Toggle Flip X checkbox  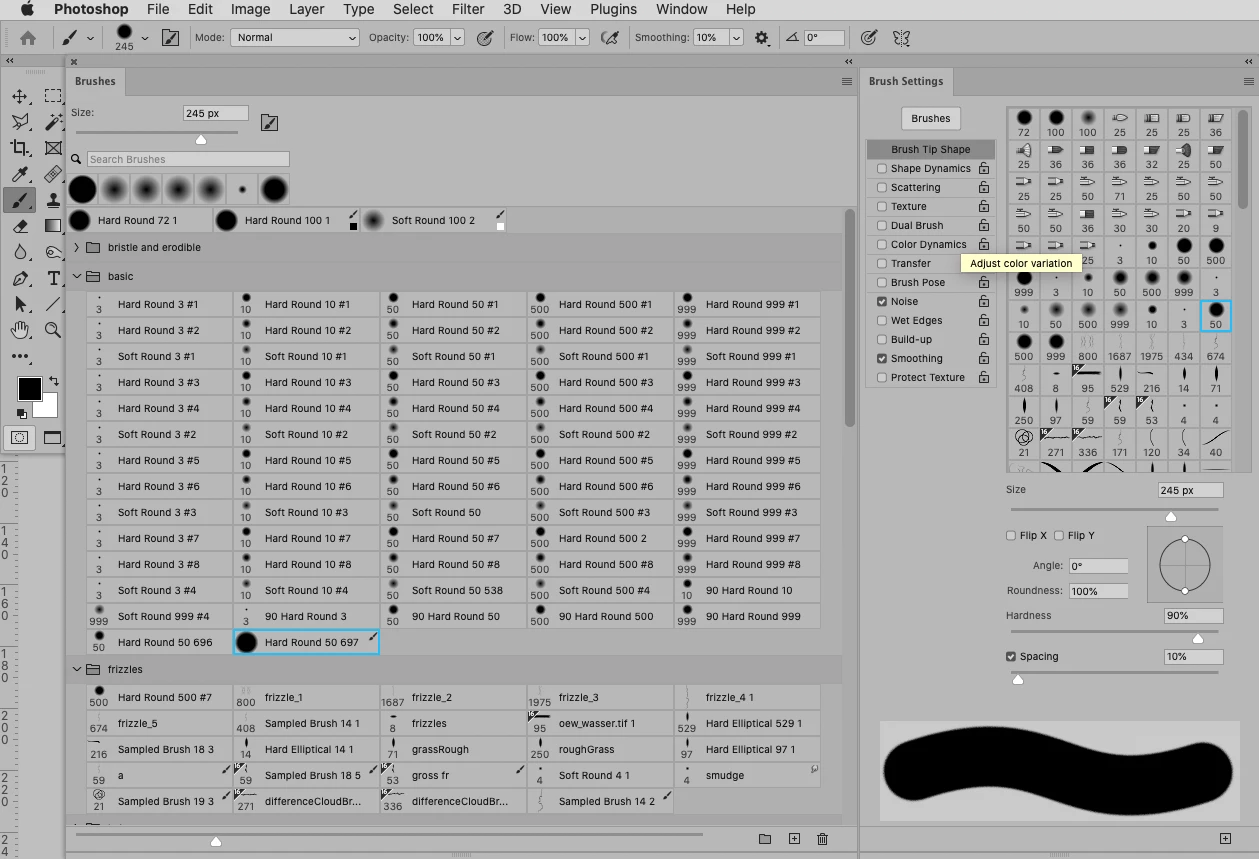[x=1010, y=535]
